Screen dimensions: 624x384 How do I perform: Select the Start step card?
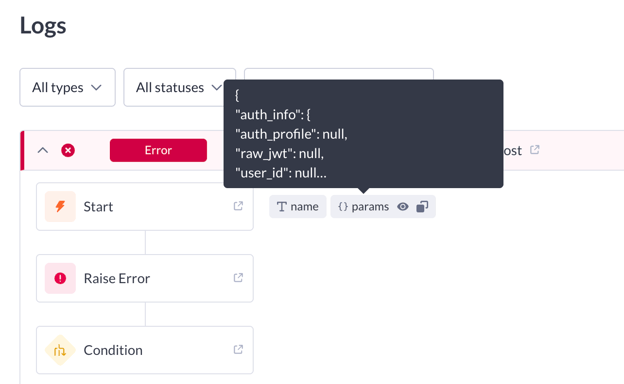click(x=145, y=207)
